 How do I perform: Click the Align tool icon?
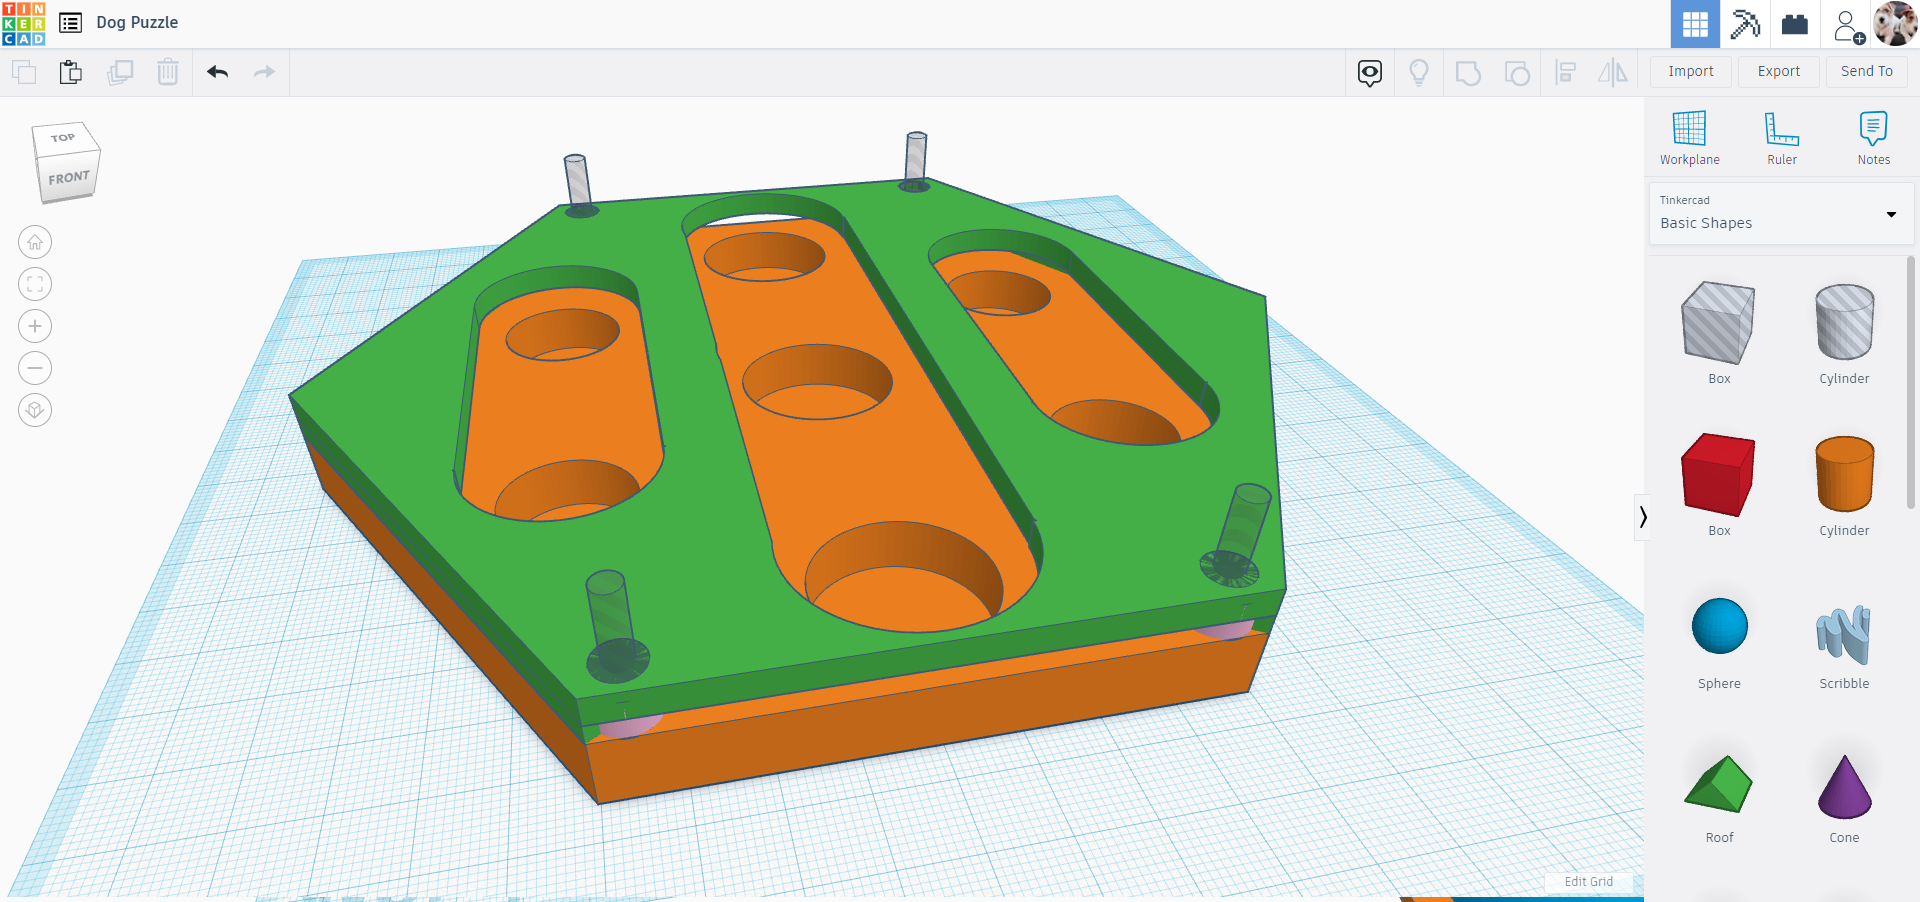(1566, 72)
